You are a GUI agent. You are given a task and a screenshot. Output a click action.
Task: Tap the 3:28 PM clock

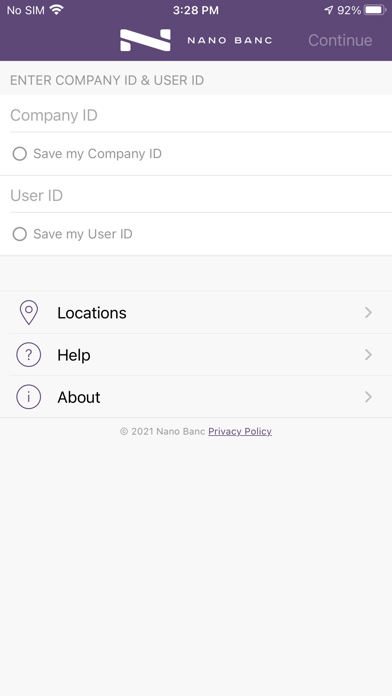click(x=196, y=10)
